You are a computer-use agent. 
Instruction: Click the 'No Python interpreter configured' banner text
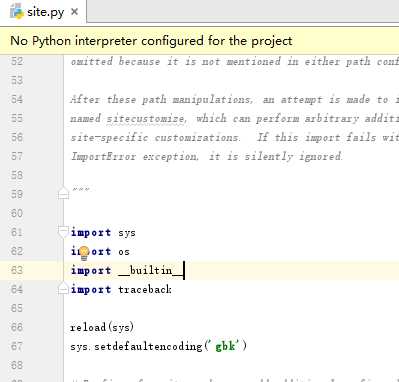click(x=151, y=41)
